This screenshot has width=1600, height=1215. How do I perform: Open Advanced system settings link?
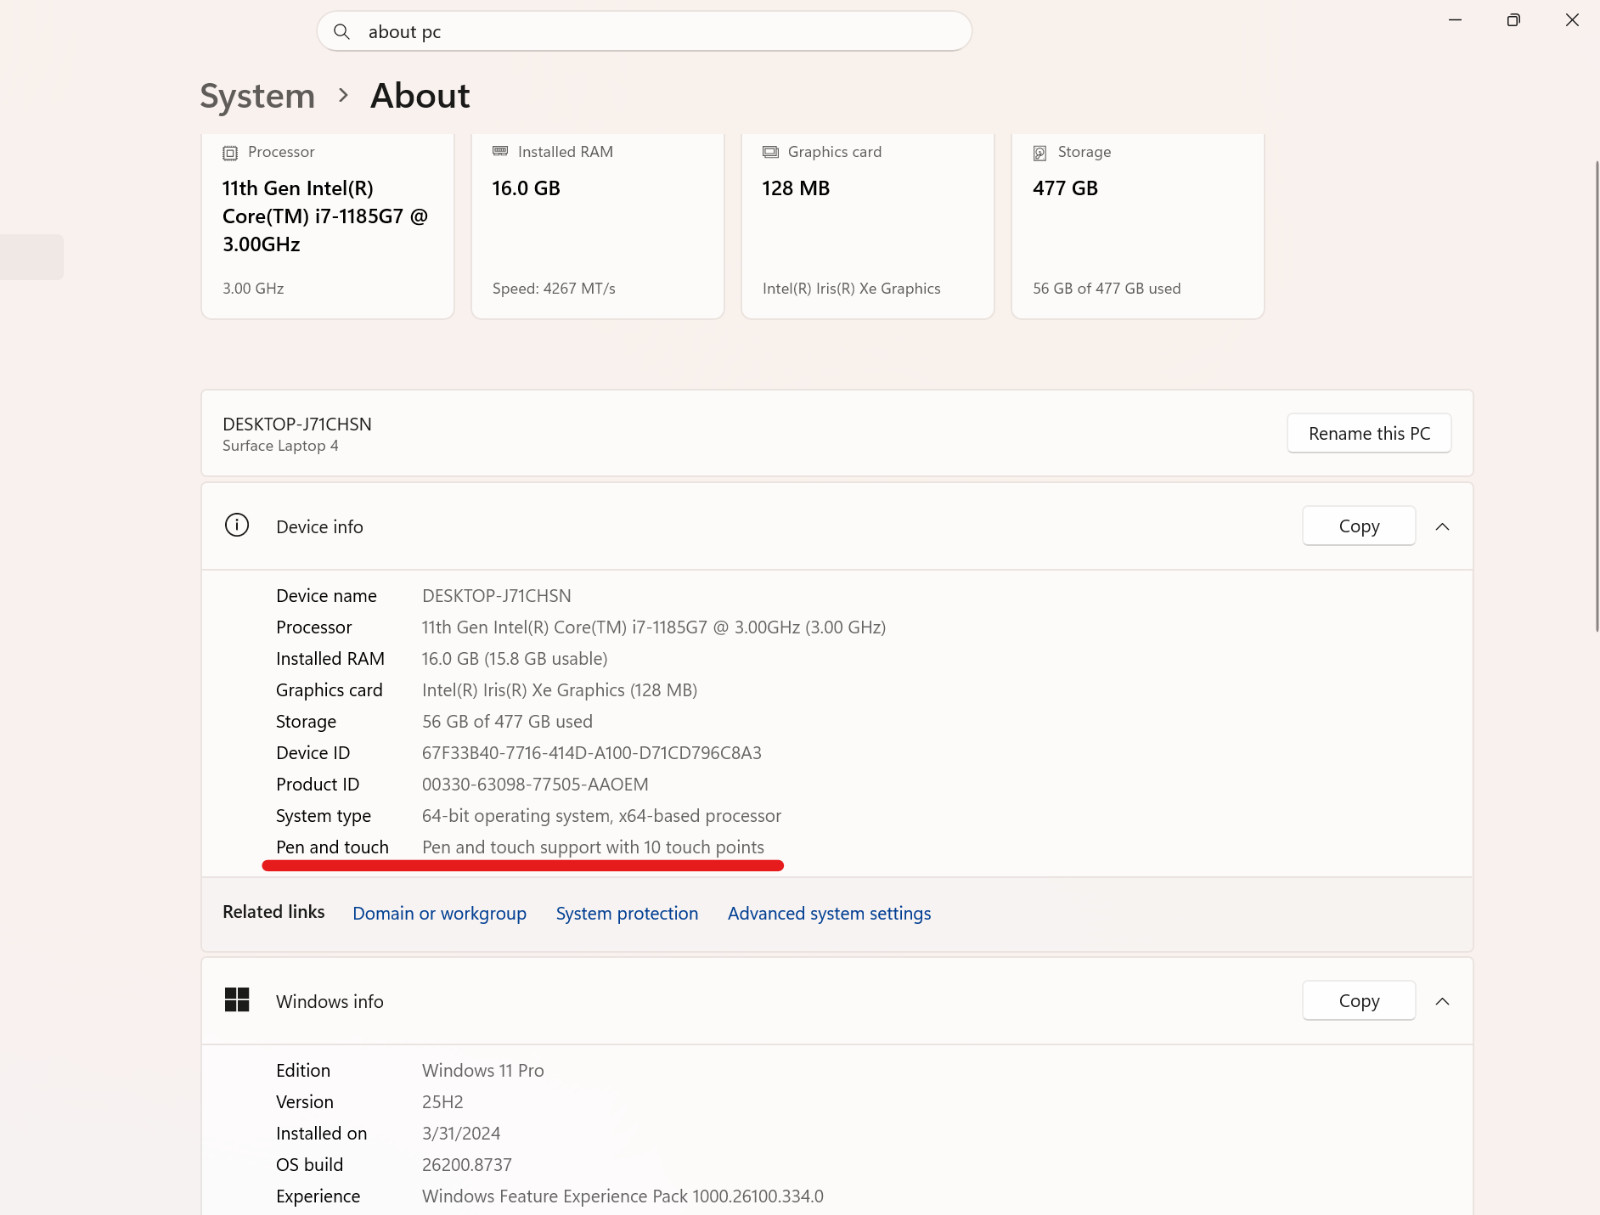pos(829,914)
